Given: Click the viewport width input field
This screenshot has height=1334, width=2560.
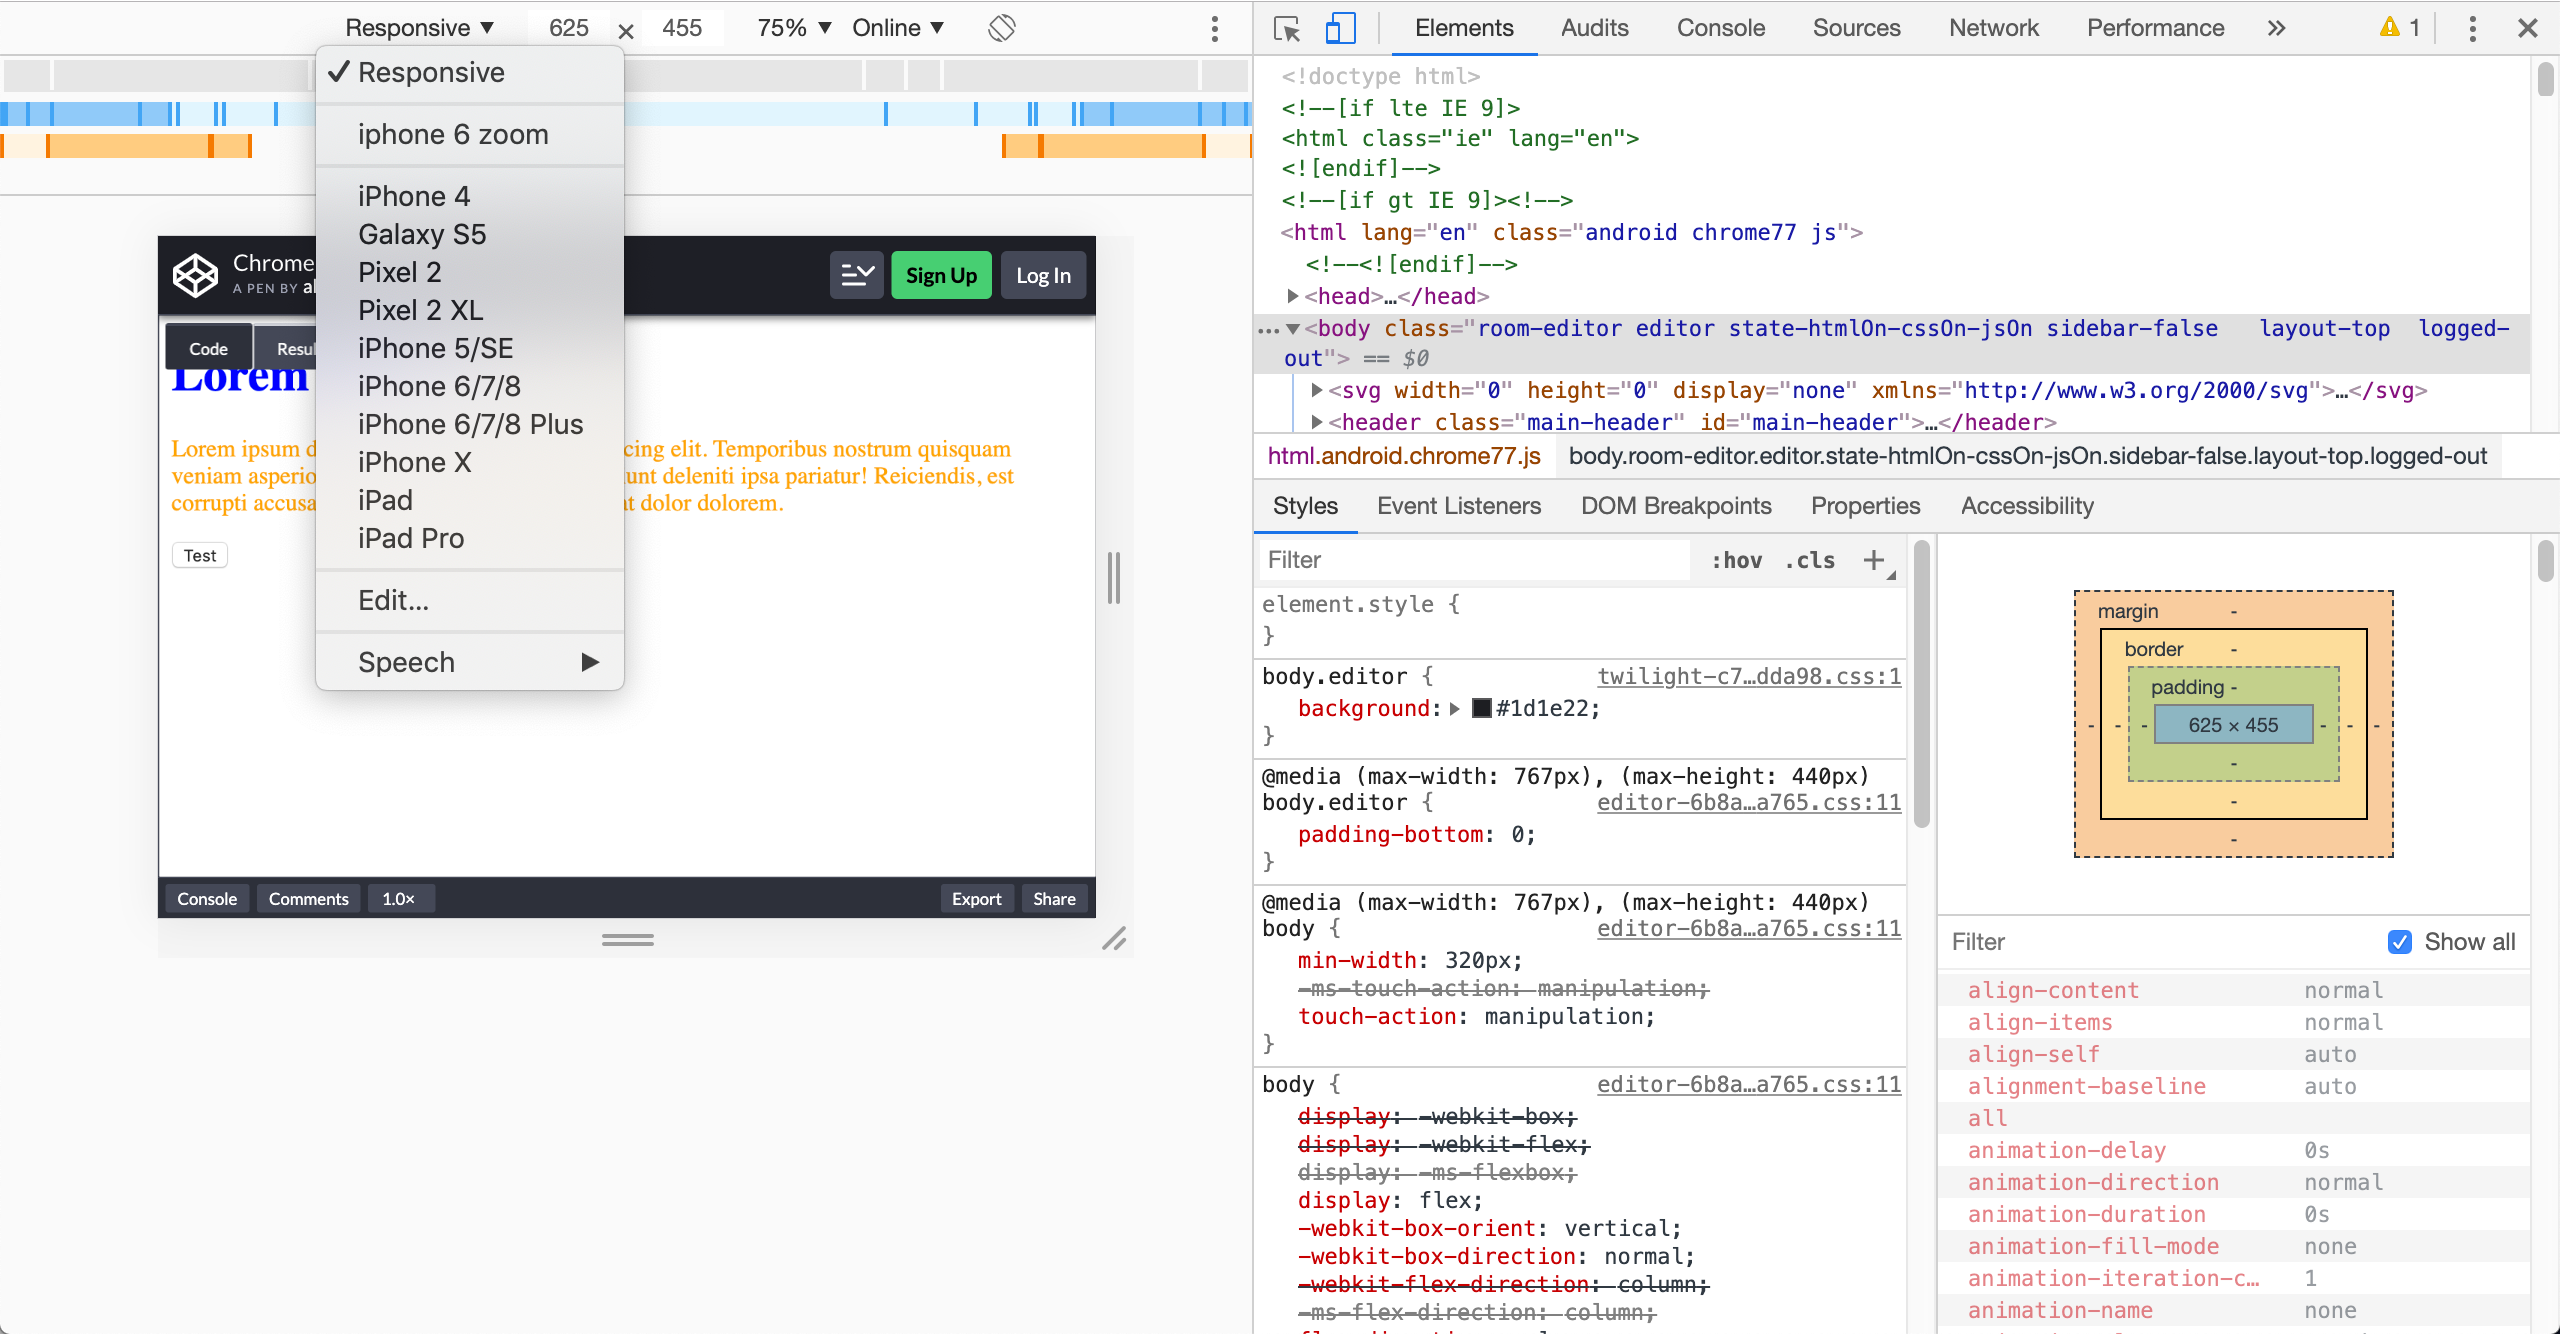Looking at the screenshot, I should 568,27.
